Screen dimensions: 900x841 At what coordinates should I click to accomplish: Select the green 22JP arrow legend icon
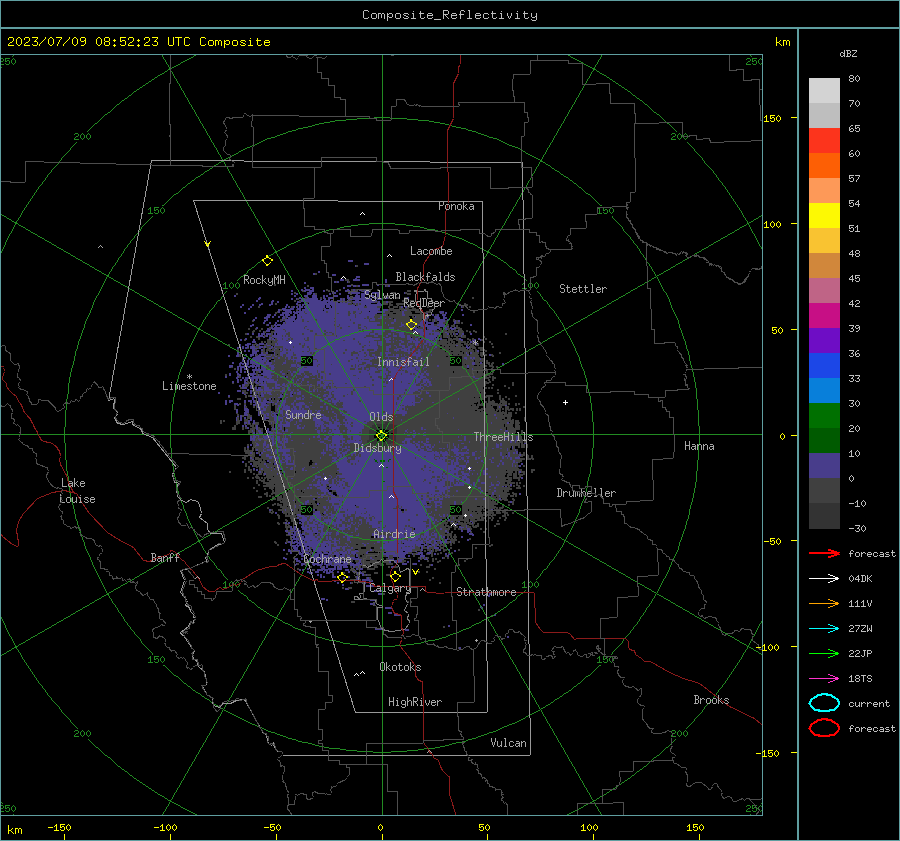point(824,653)
